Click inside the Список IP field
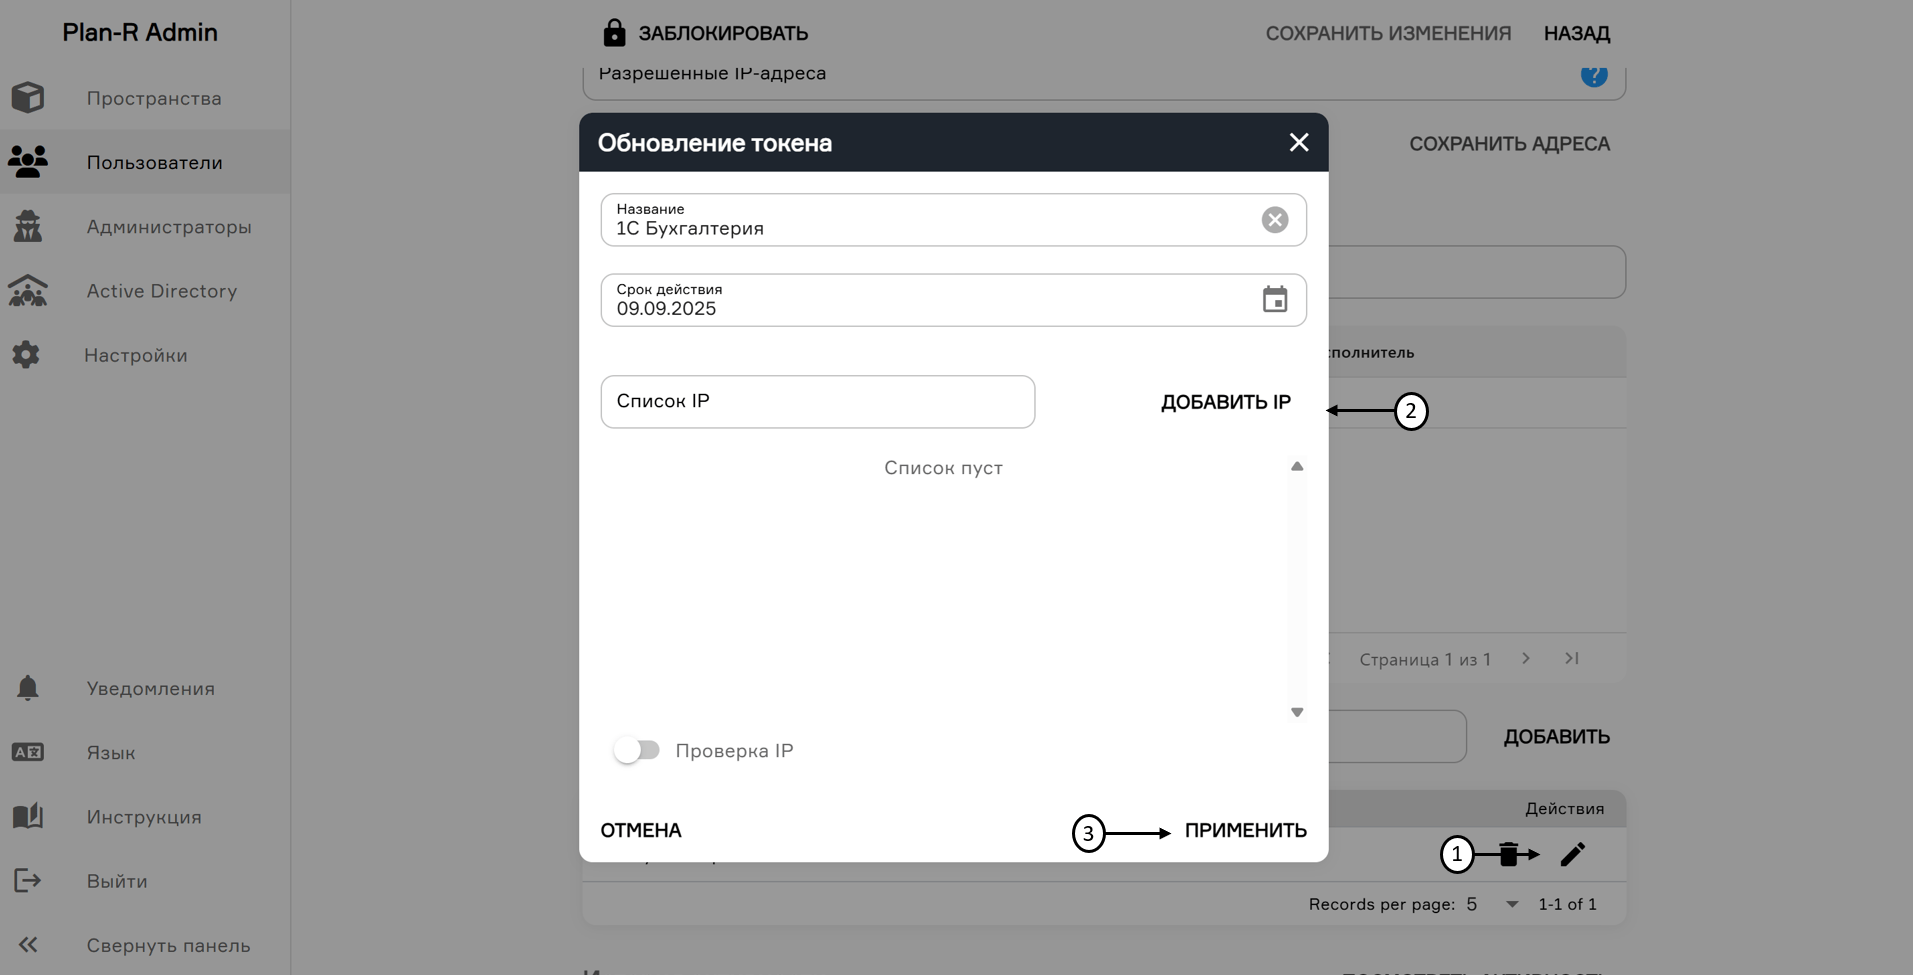1913x975 pixels. tap(818, 401)
